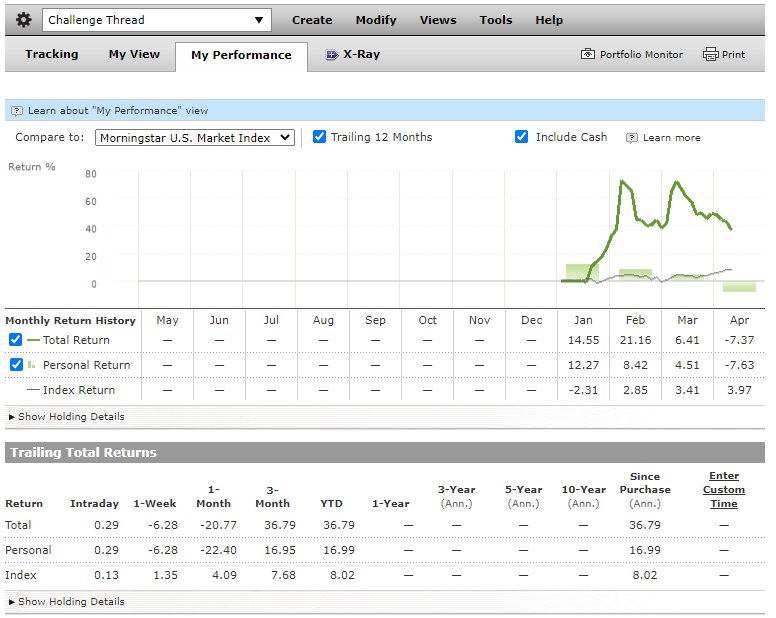776x618 pixels.
Task: Click Index YTD value 8.02
Action: (342, 575)
